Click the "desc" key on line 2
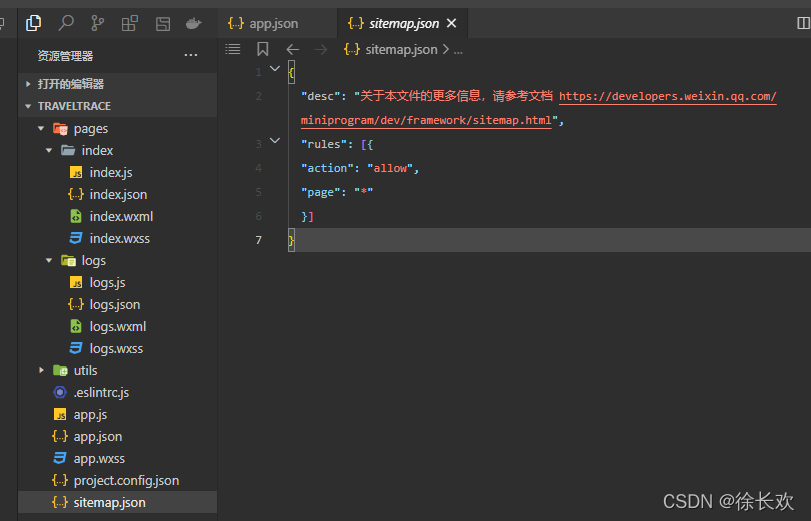The image size is (811, 521). [x=321, y=96]
